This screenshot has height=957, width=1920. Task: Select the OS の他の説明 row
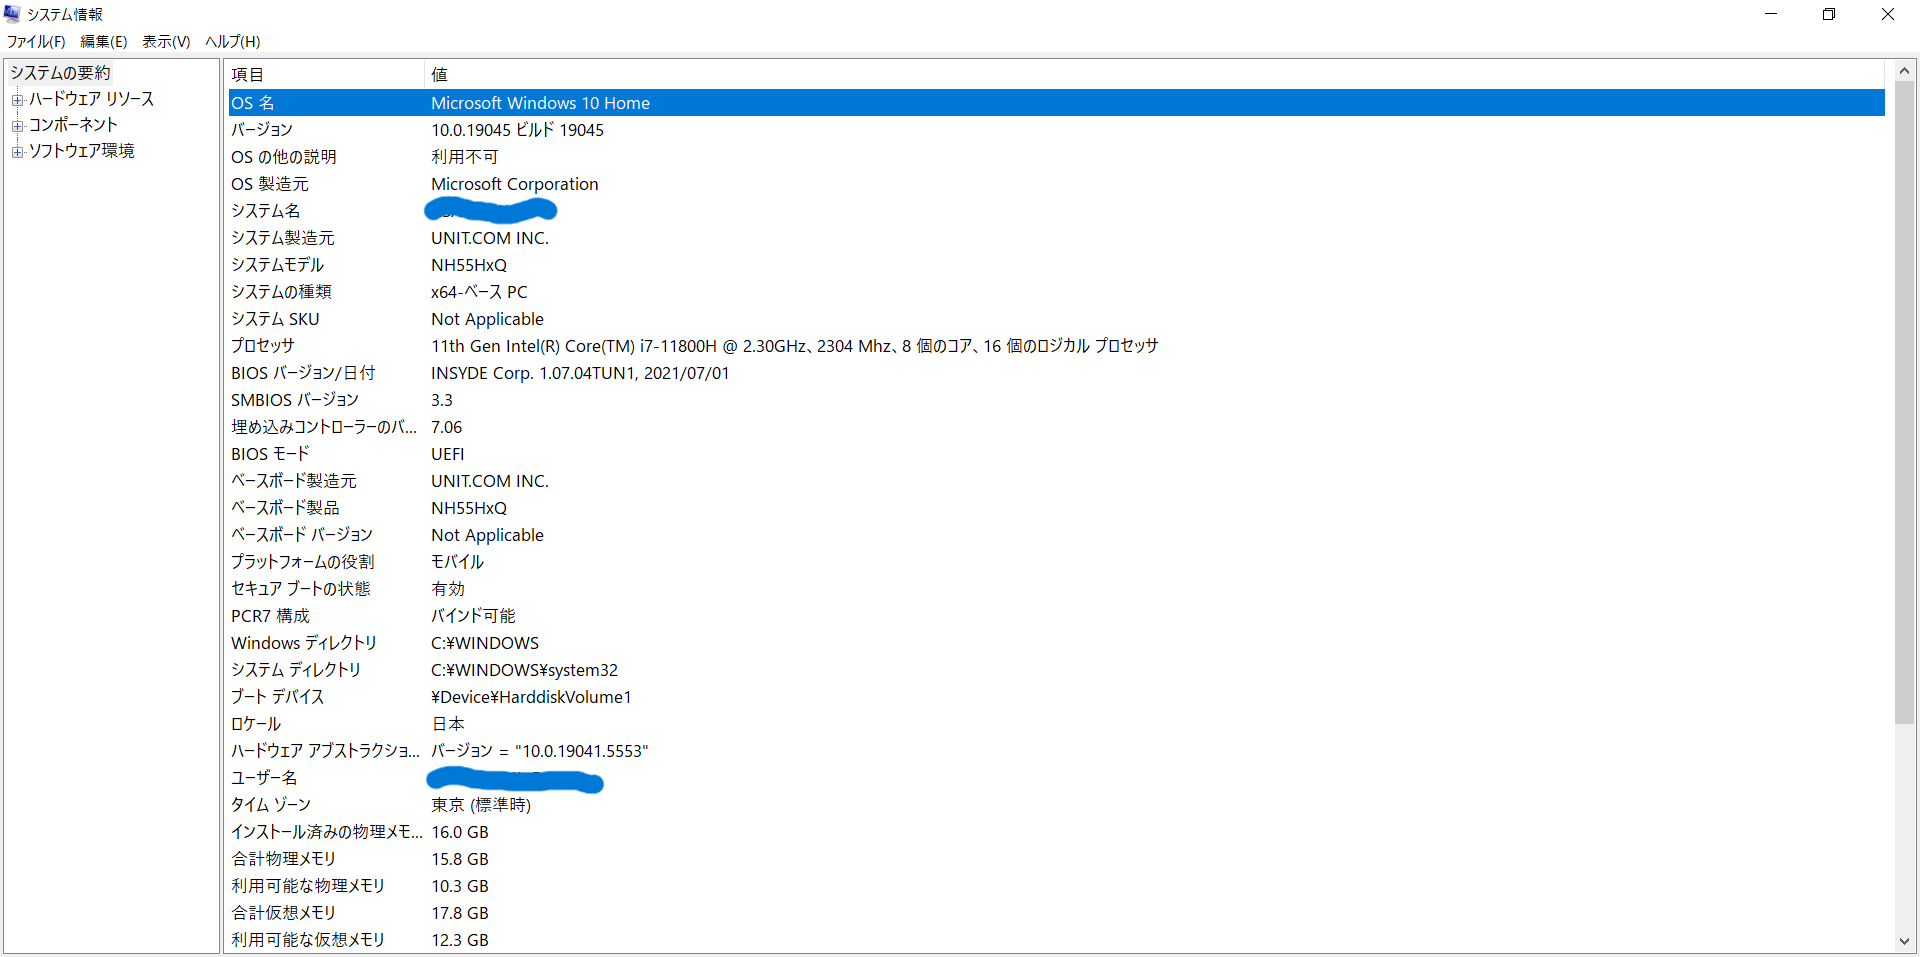point(1057,157)
